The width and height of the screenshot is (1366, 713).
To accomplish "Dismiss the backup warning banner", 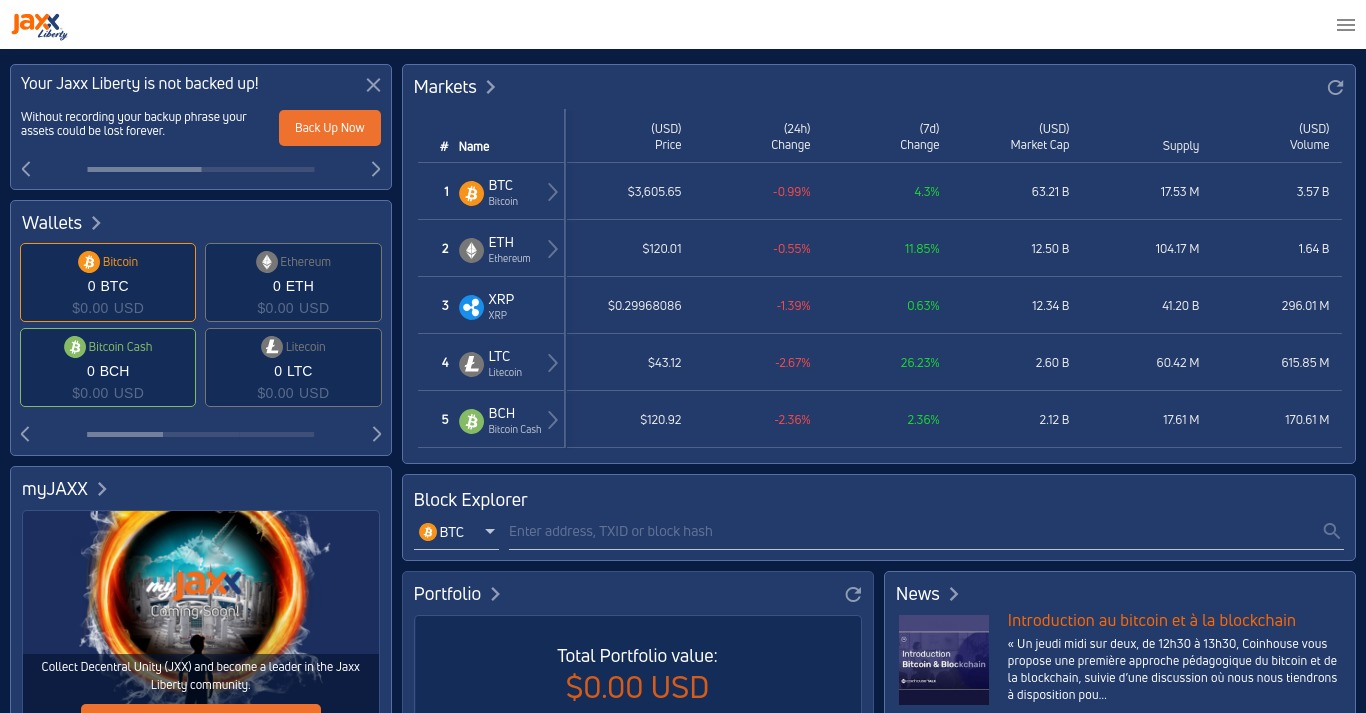I will (373, 85).
